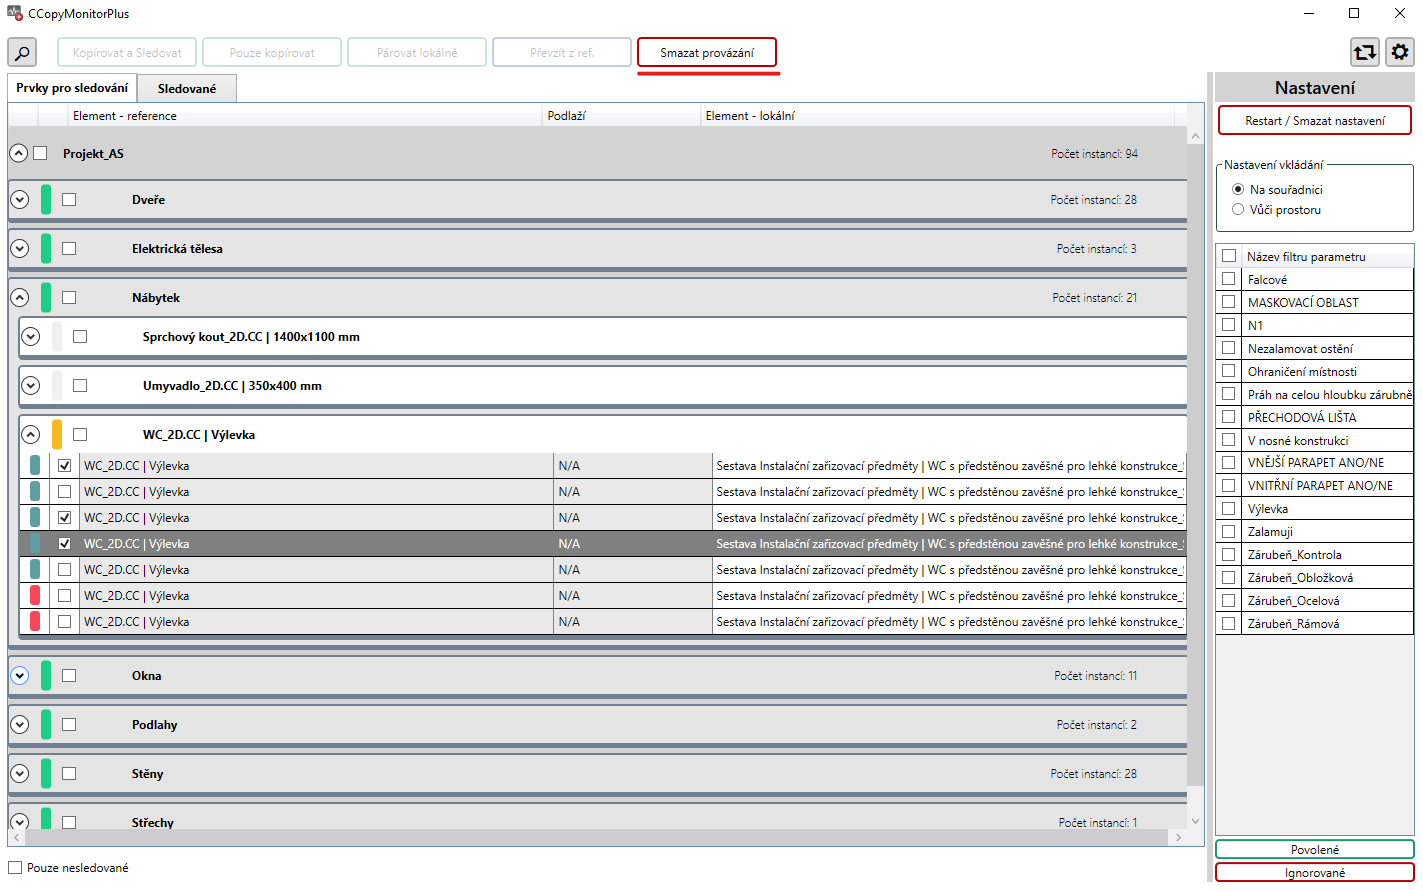
Task: Click the Nastavení panel heading
Action: point(1315,88)
